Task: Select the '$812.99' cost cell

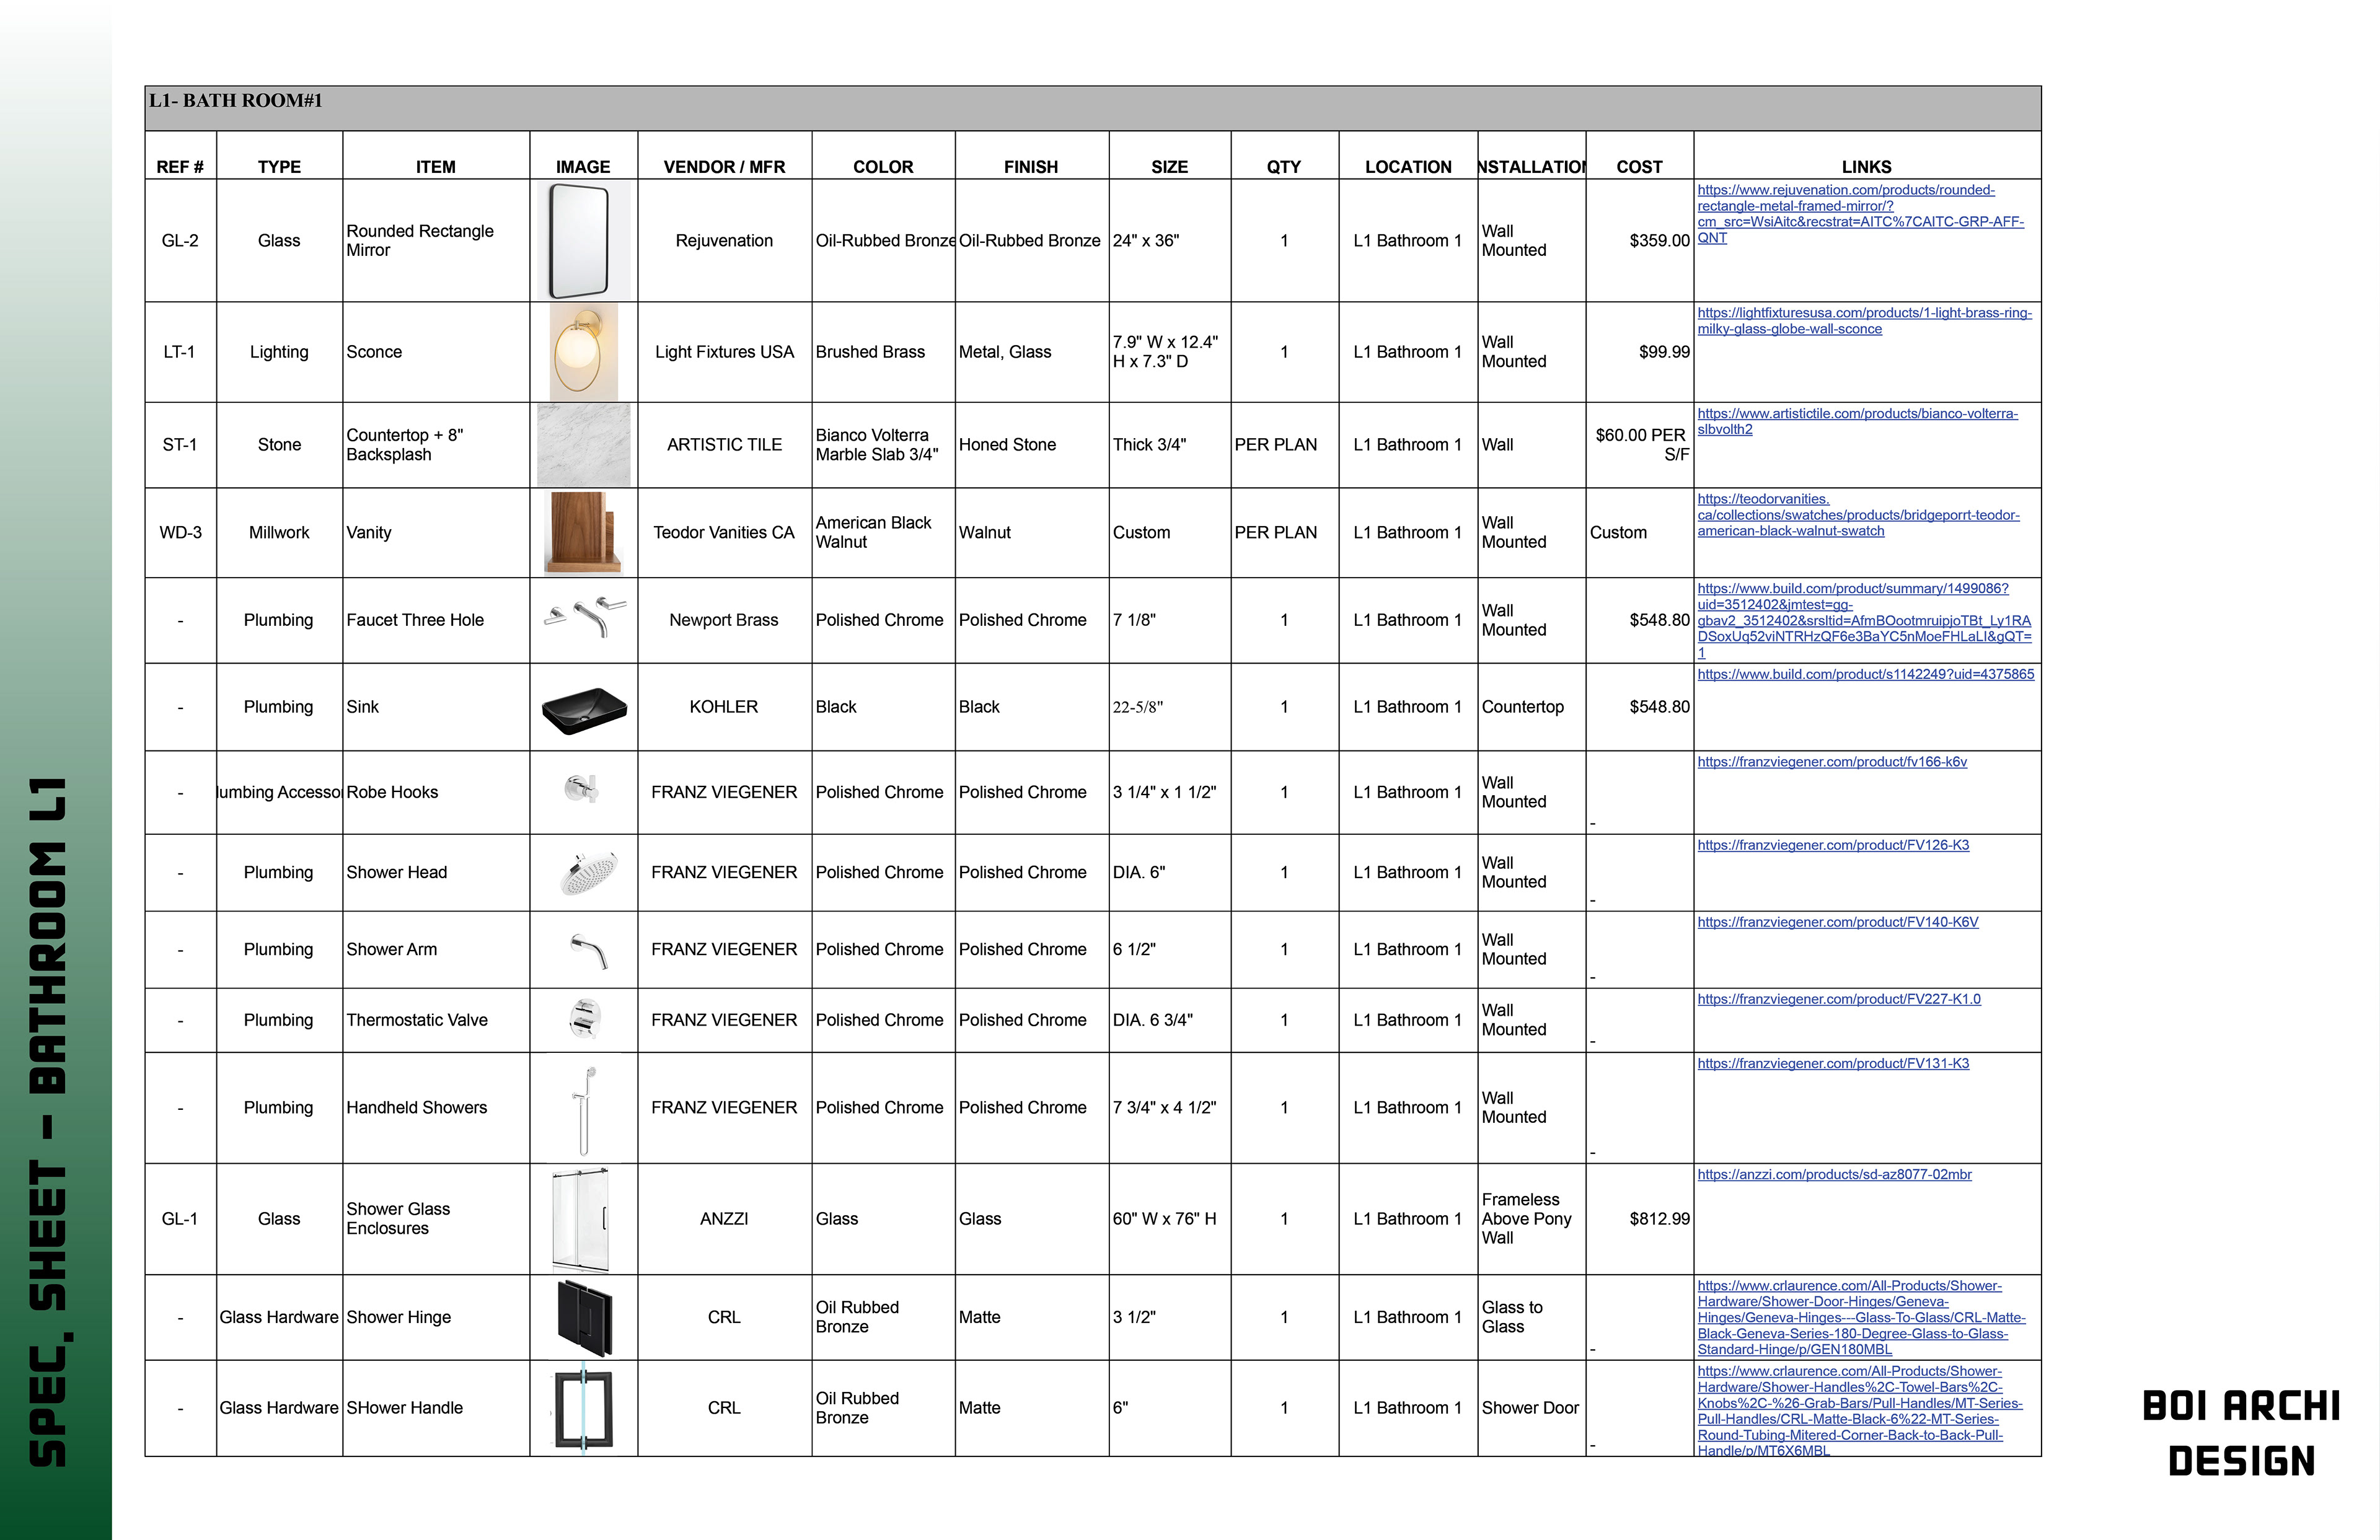Action: coord(1640,1219)
